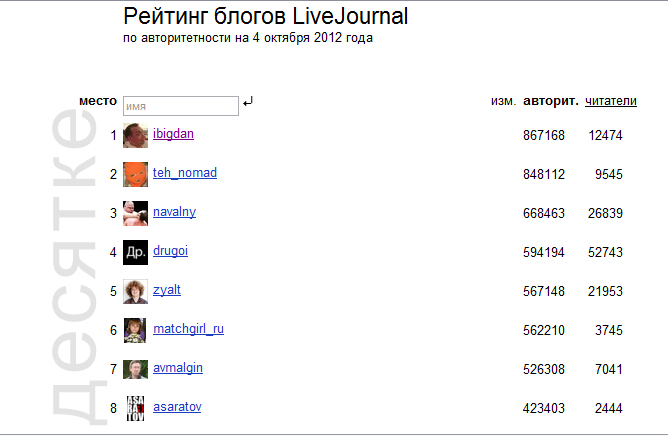Click matchgirl_ru's avatar picture
This screenshot has height=436, width=668.
click(x=135, y=330)
